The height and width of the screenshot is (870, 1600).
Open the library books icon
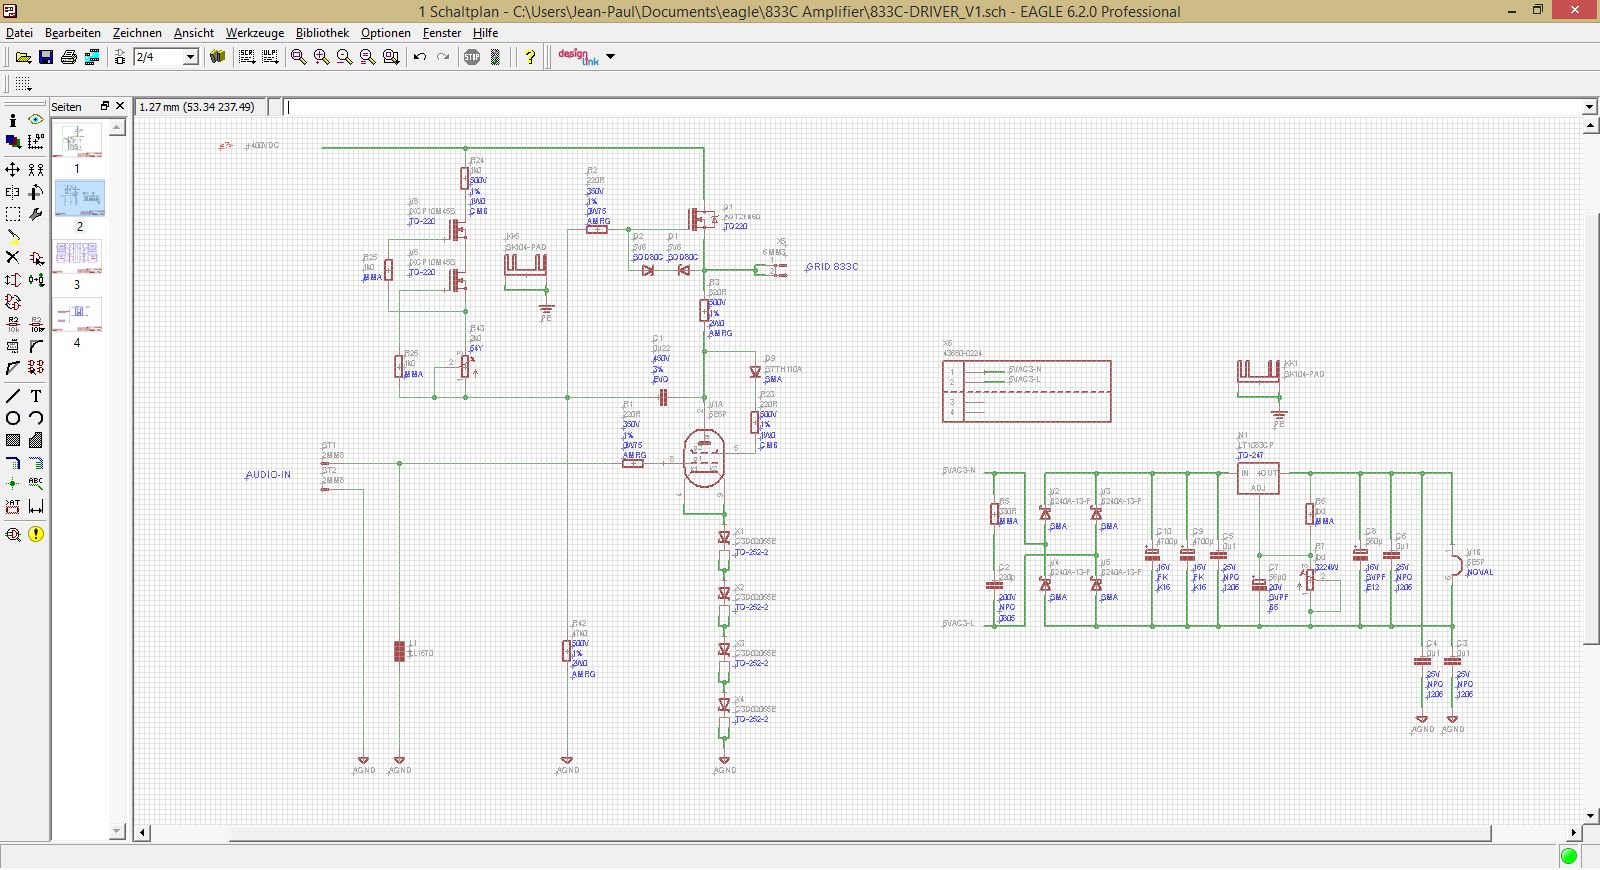(x=217, y=57)
